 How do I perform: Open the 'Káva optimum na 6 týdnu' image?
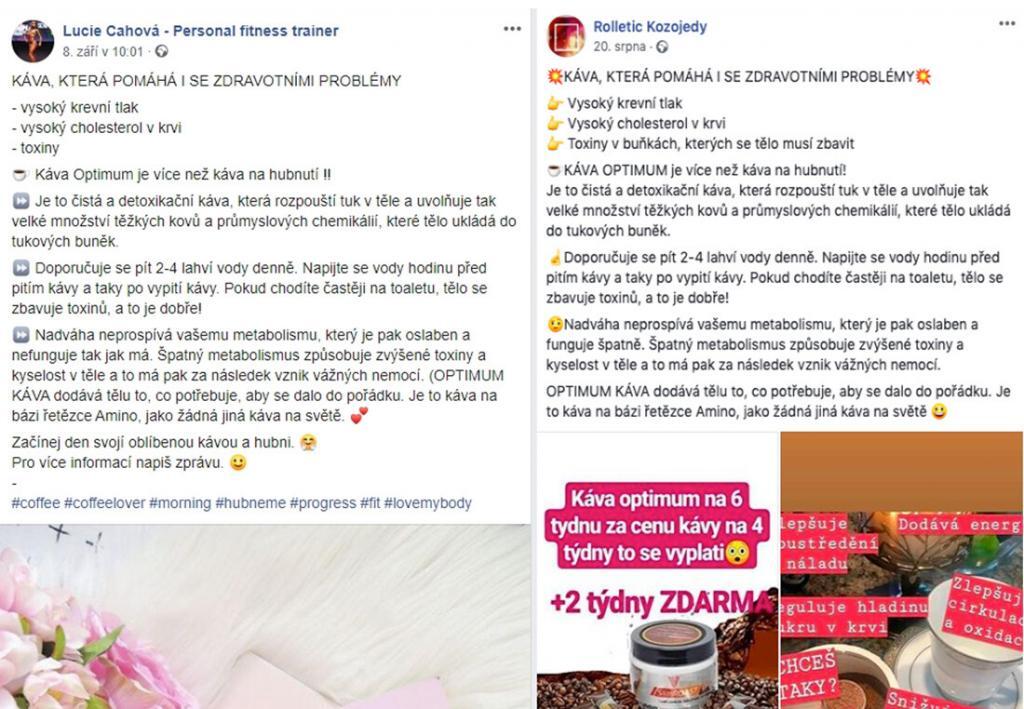point(658,571)
